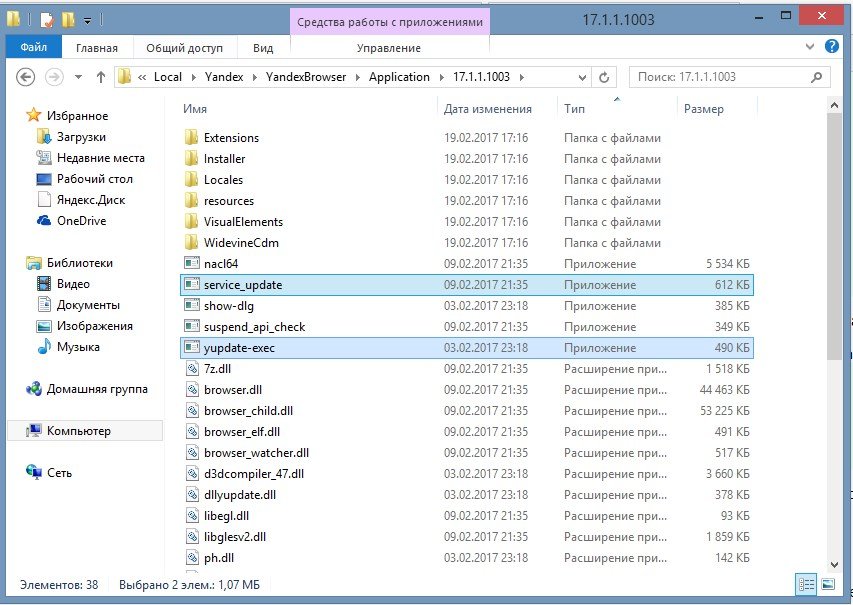This screenshot has width=853, height=605.
Task: Select the Installer folder icon
Action: point(191,158)
